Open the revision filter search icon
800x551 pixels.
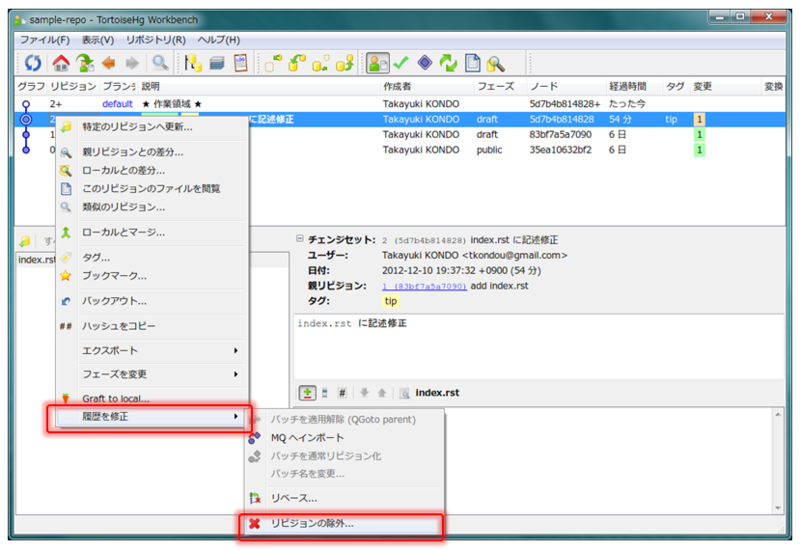pyautogui.click(x=160, y=63)
